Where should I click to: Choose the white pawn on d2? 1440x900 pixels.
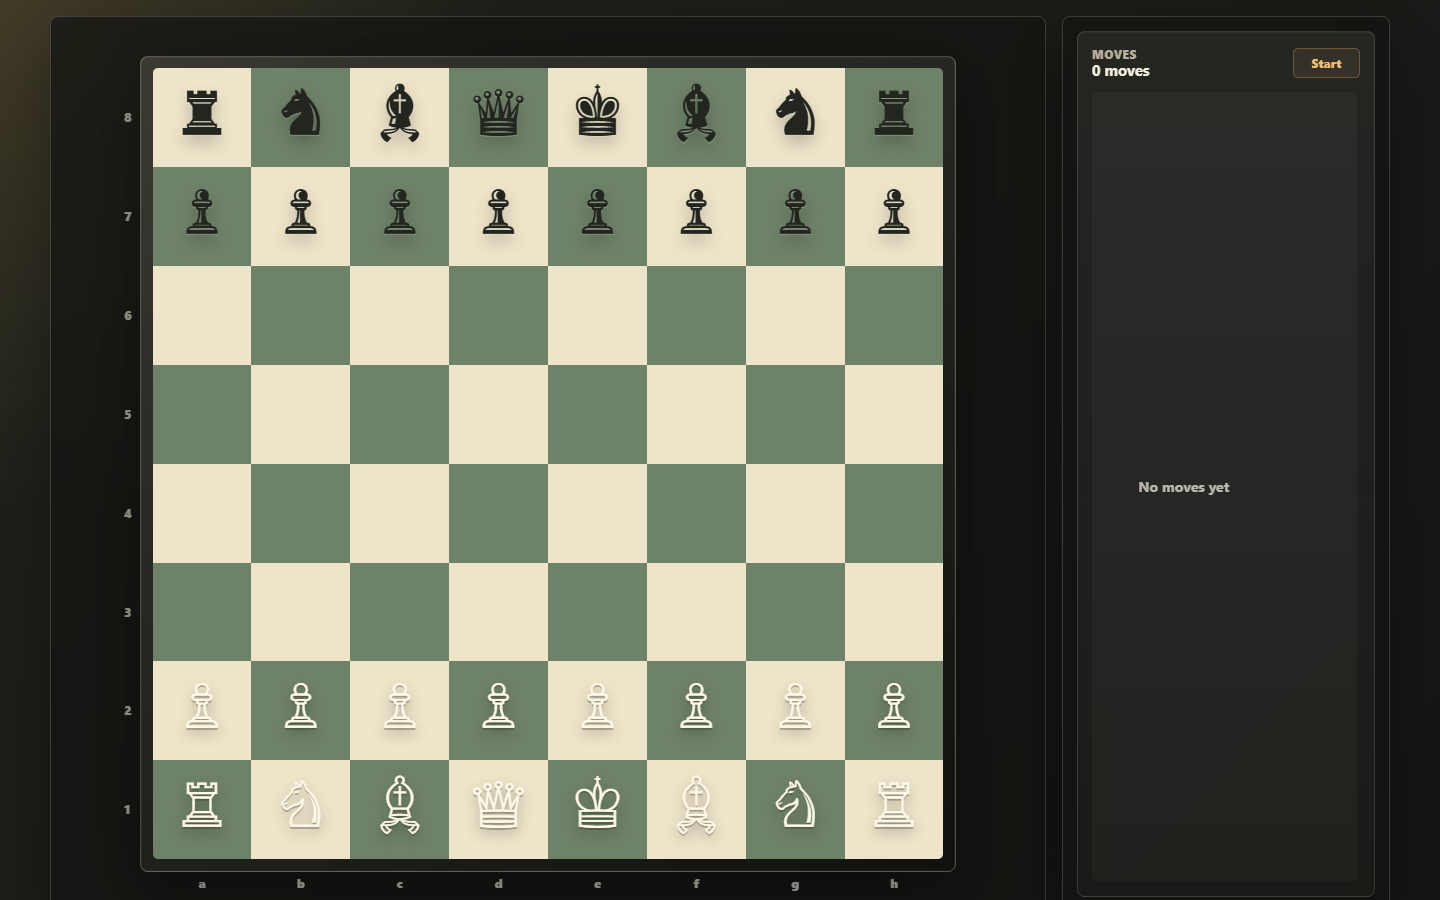[498, 710]
